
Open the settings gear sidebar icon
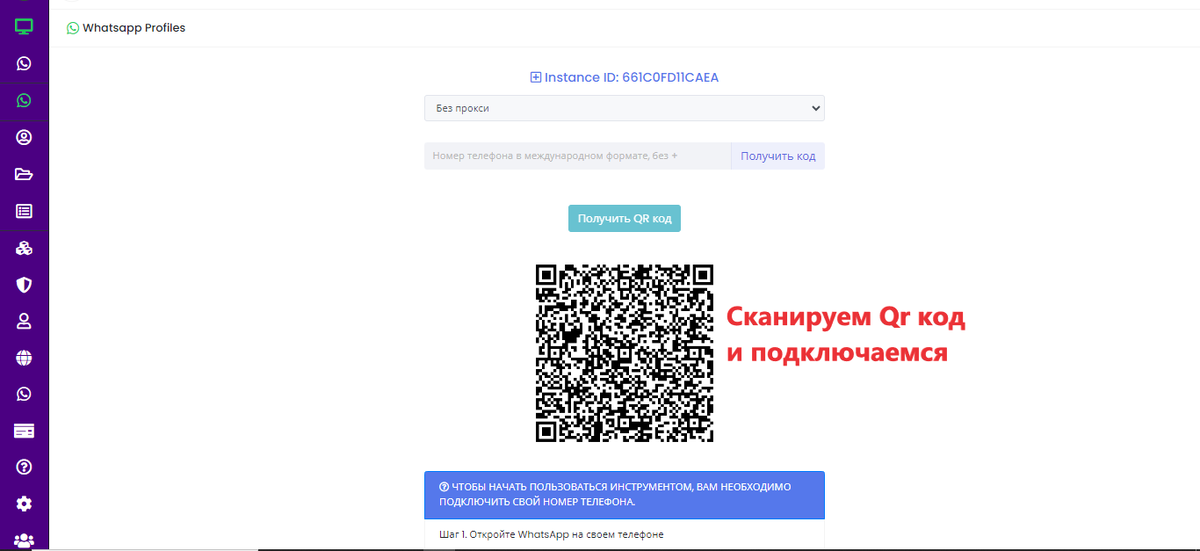coord(24,503)
